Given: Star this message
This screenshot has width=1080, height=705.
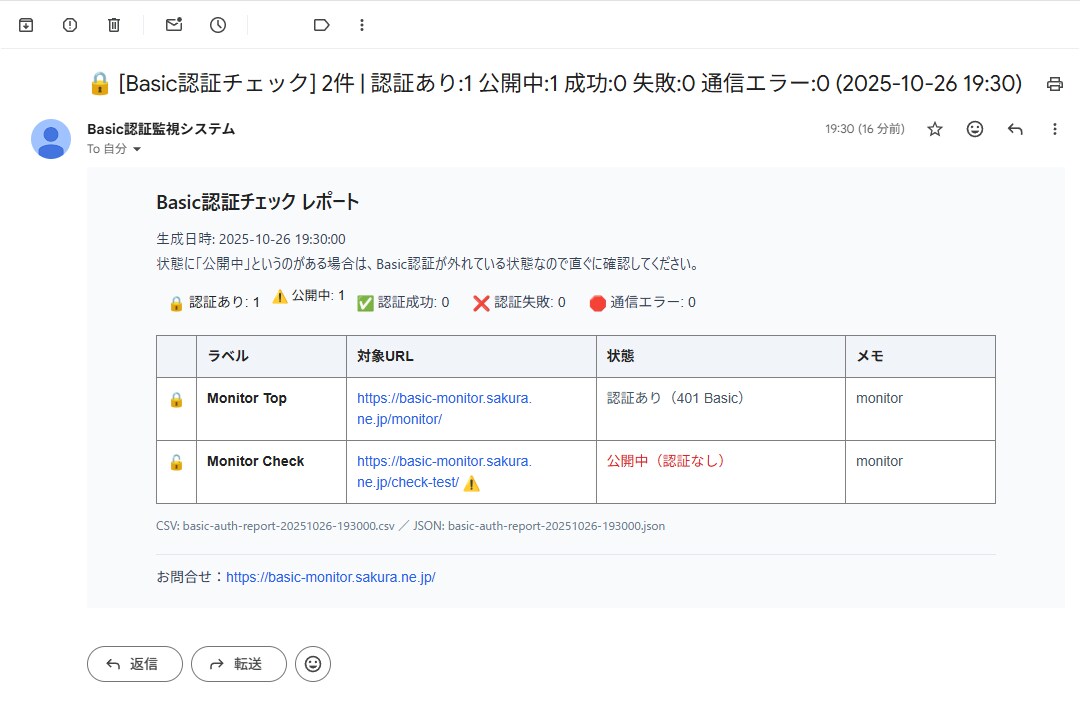Looking at the screenshot, I should pos(935,129).
